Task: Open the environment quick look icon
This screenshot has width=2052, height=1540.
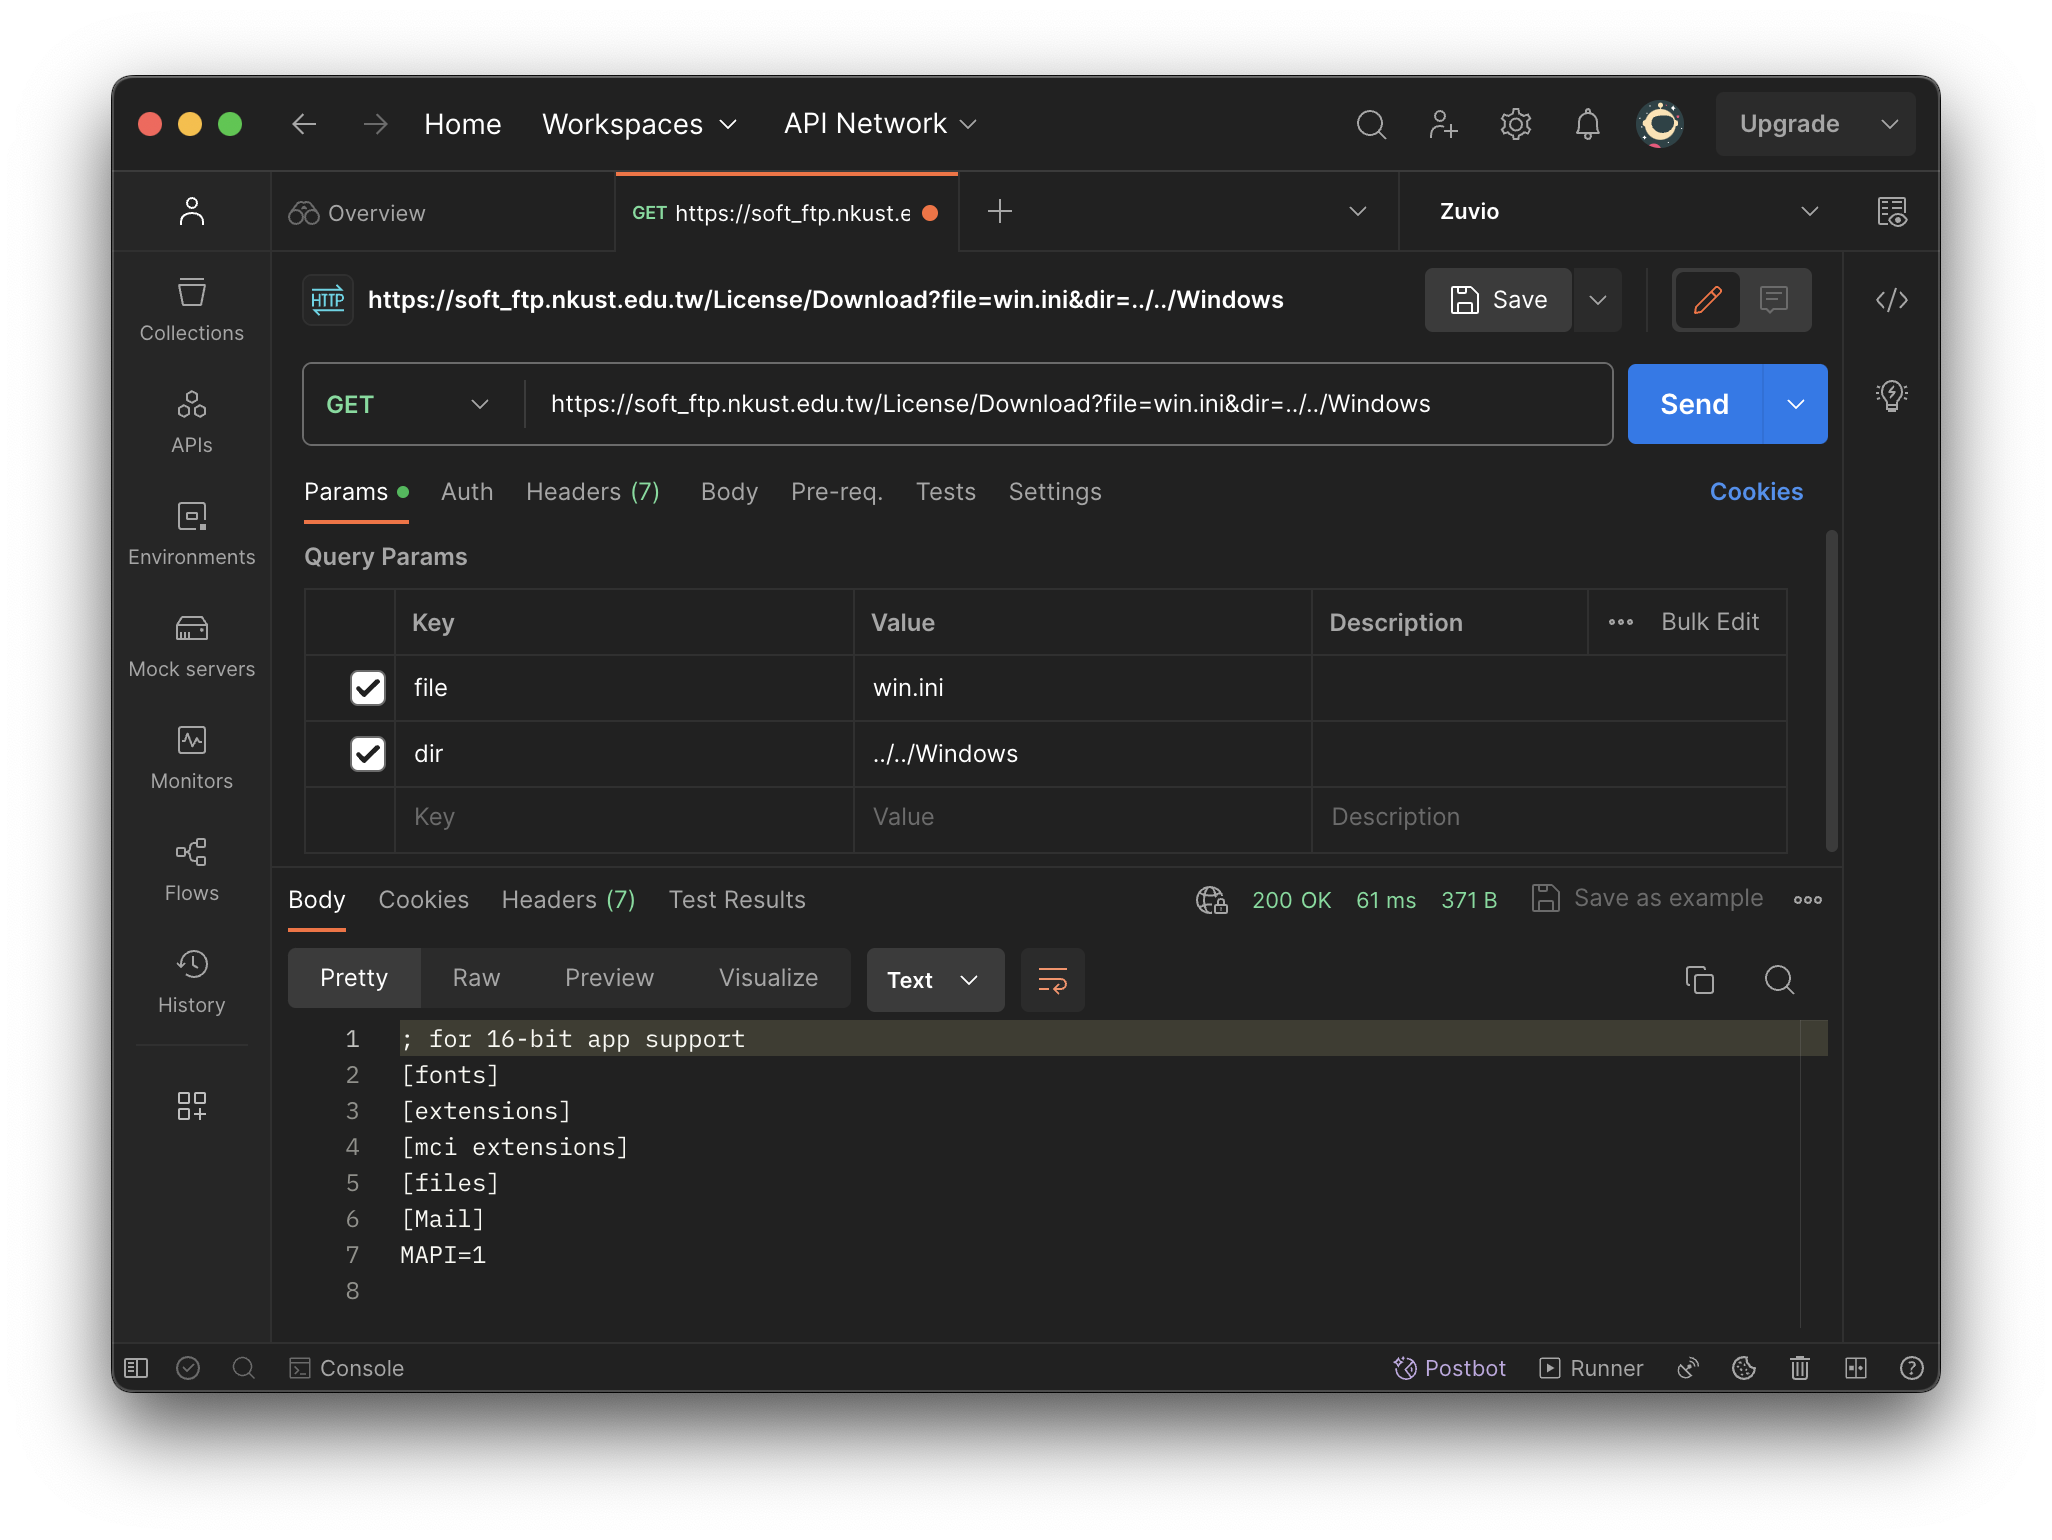Action: coord(1891,211)
